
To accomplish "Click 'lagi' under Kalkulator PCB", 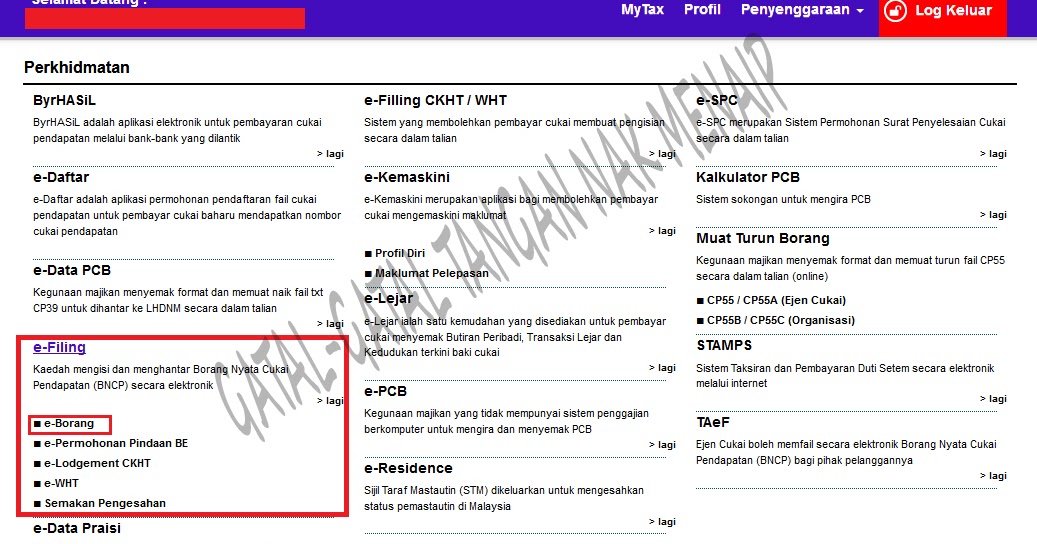I will point(993,214).
